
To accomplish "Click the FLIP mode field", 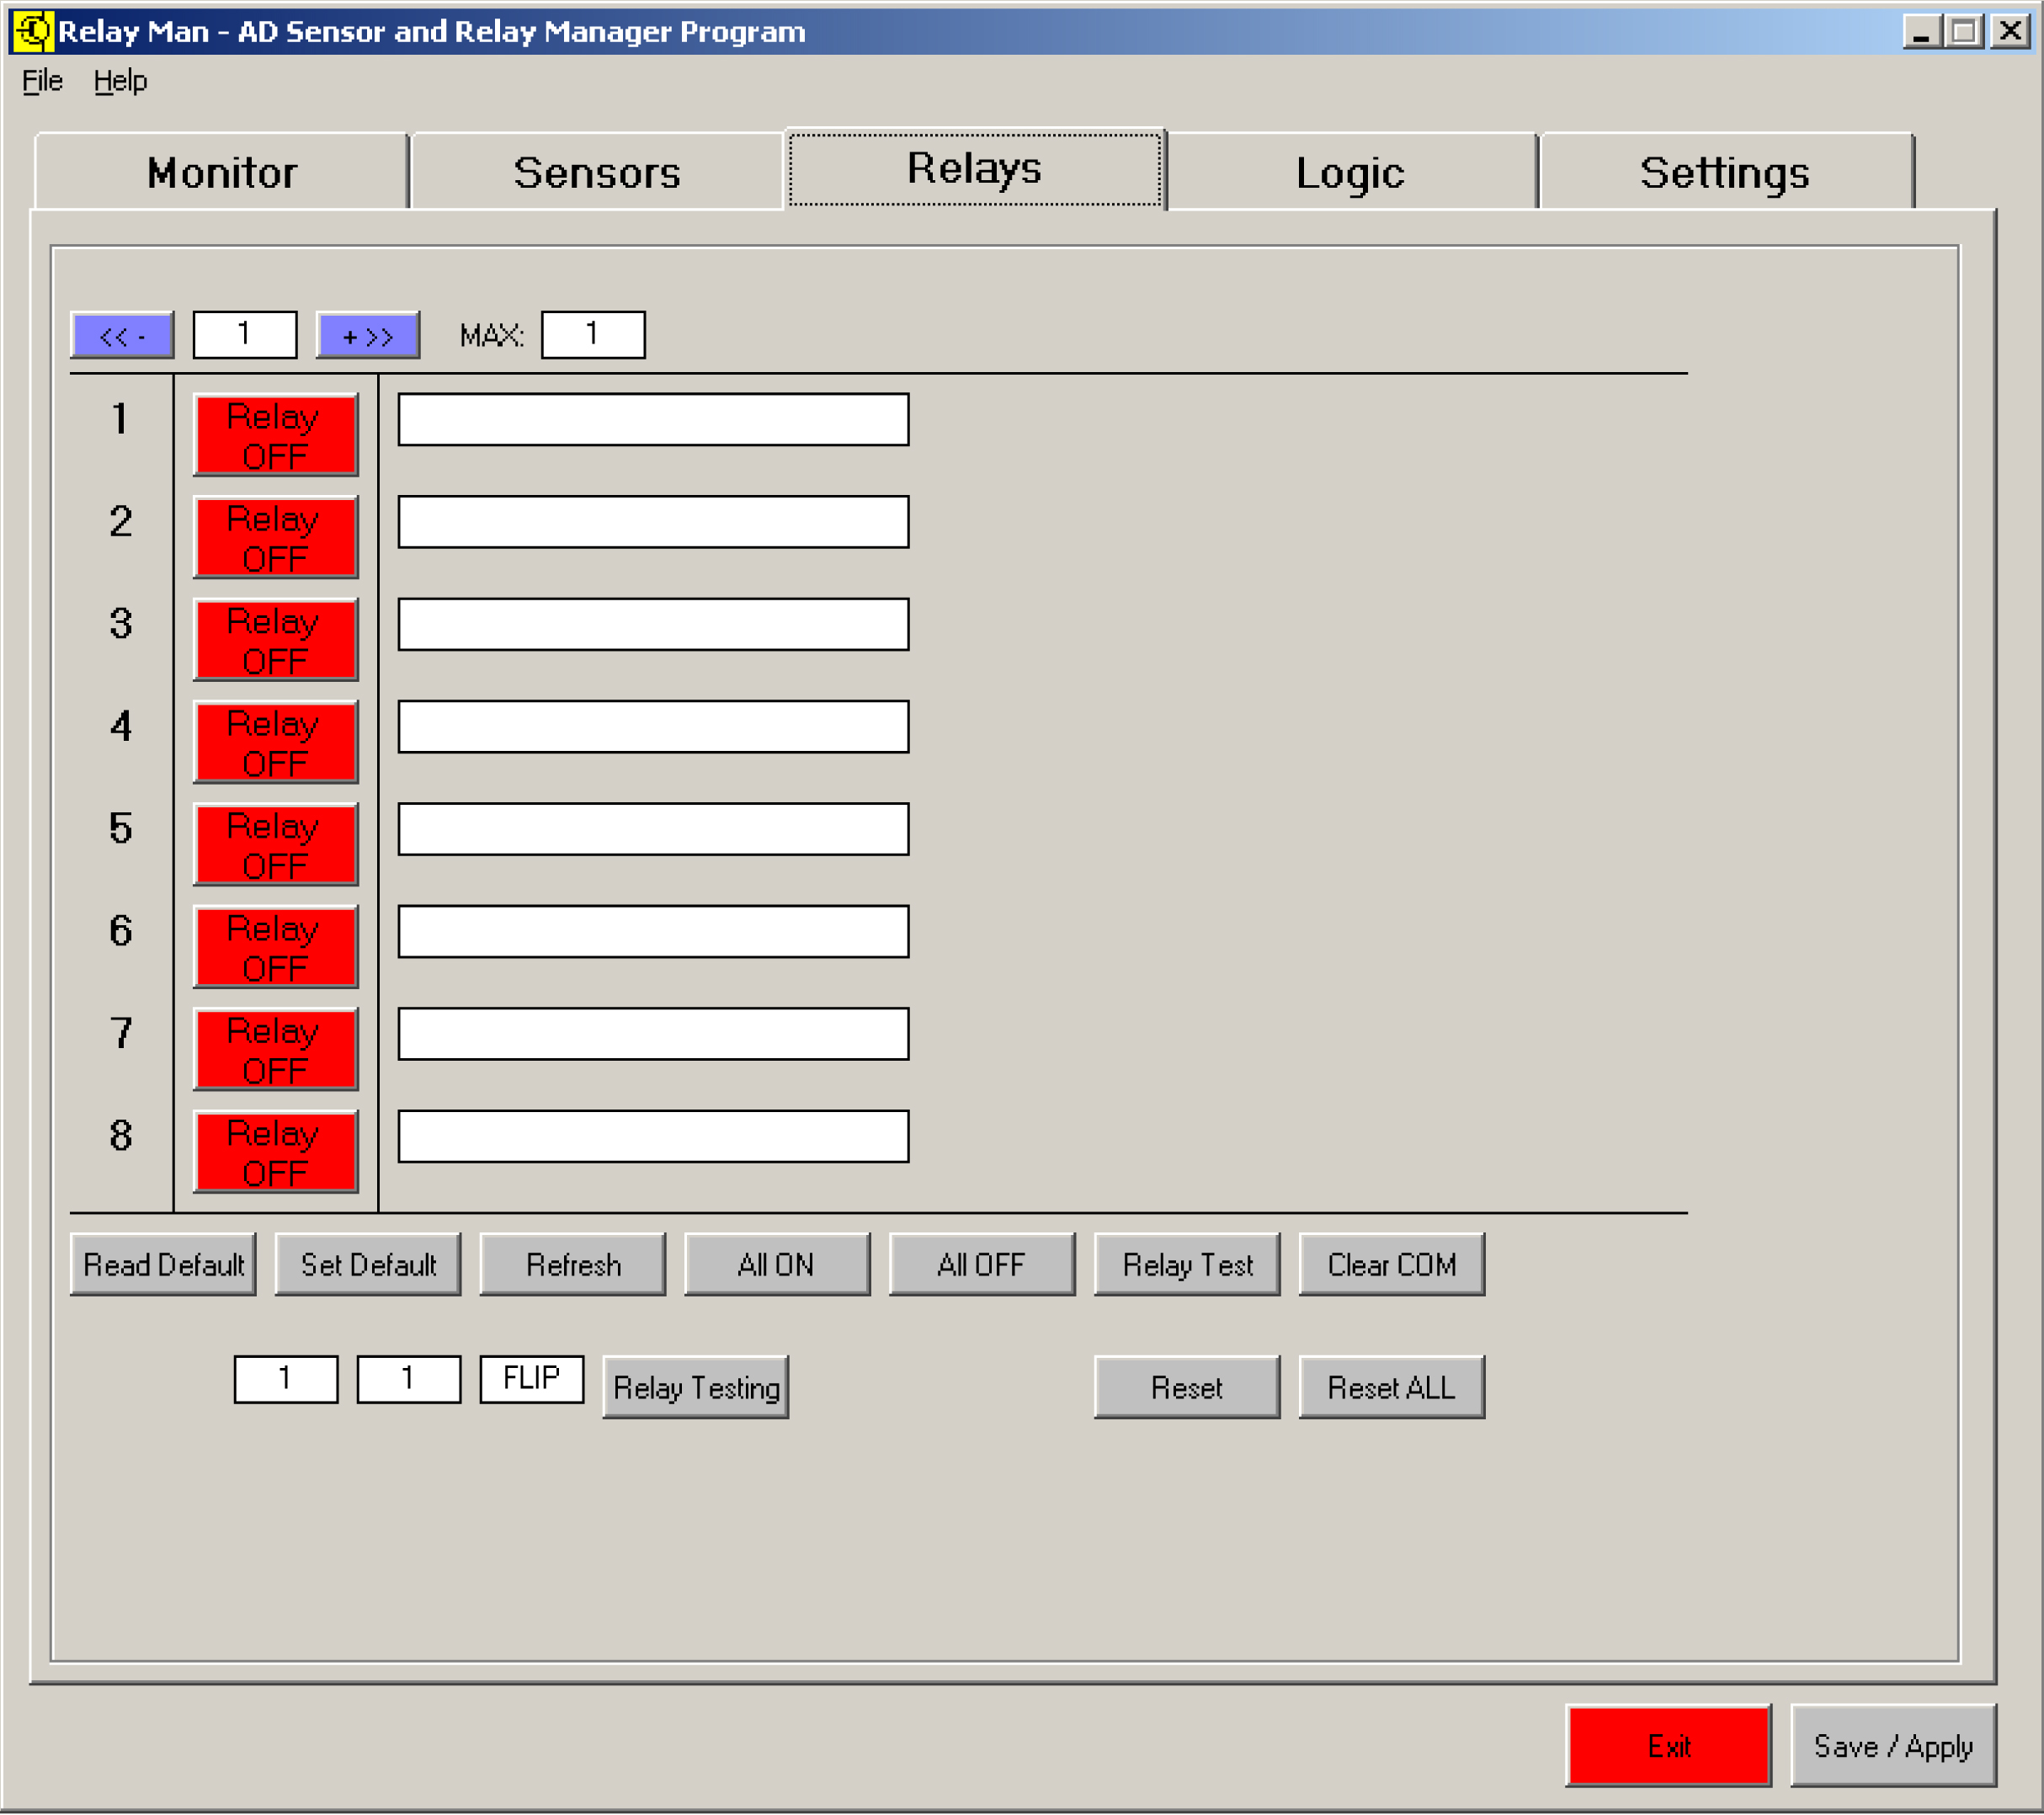I will [531, 1378].
